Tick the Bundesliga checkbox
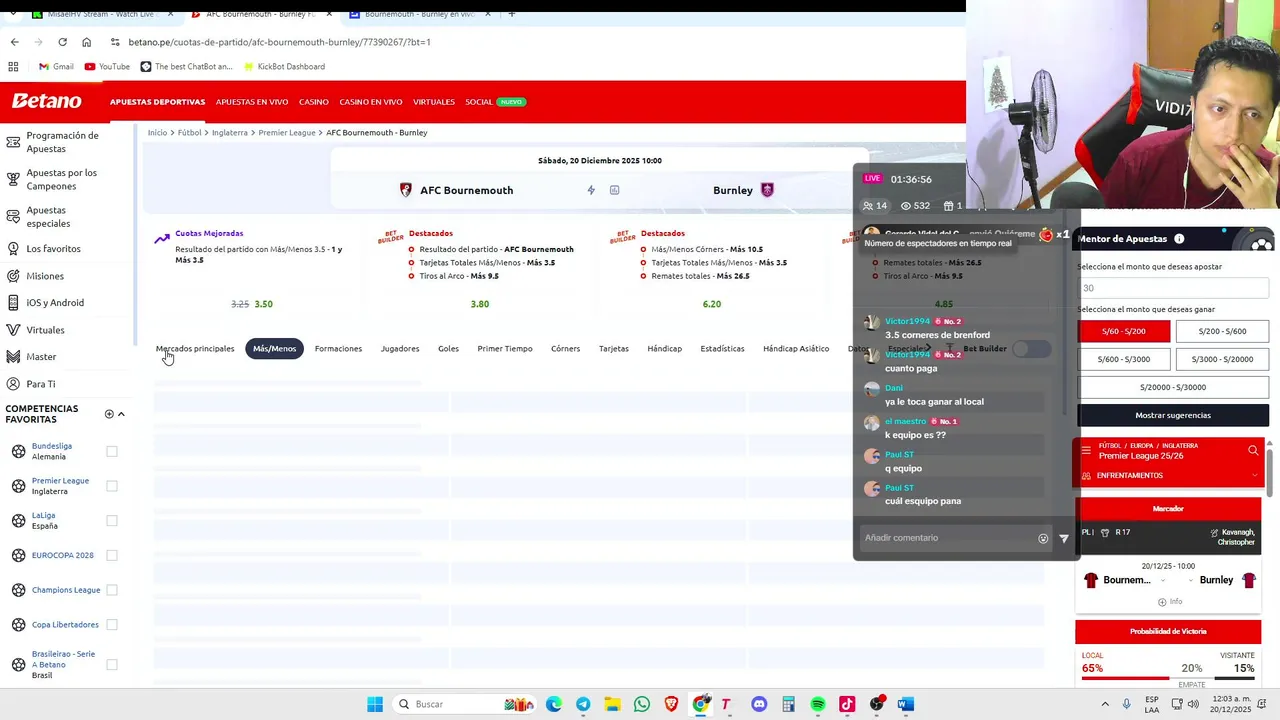The image size is (1280, 720). [112, 451]
